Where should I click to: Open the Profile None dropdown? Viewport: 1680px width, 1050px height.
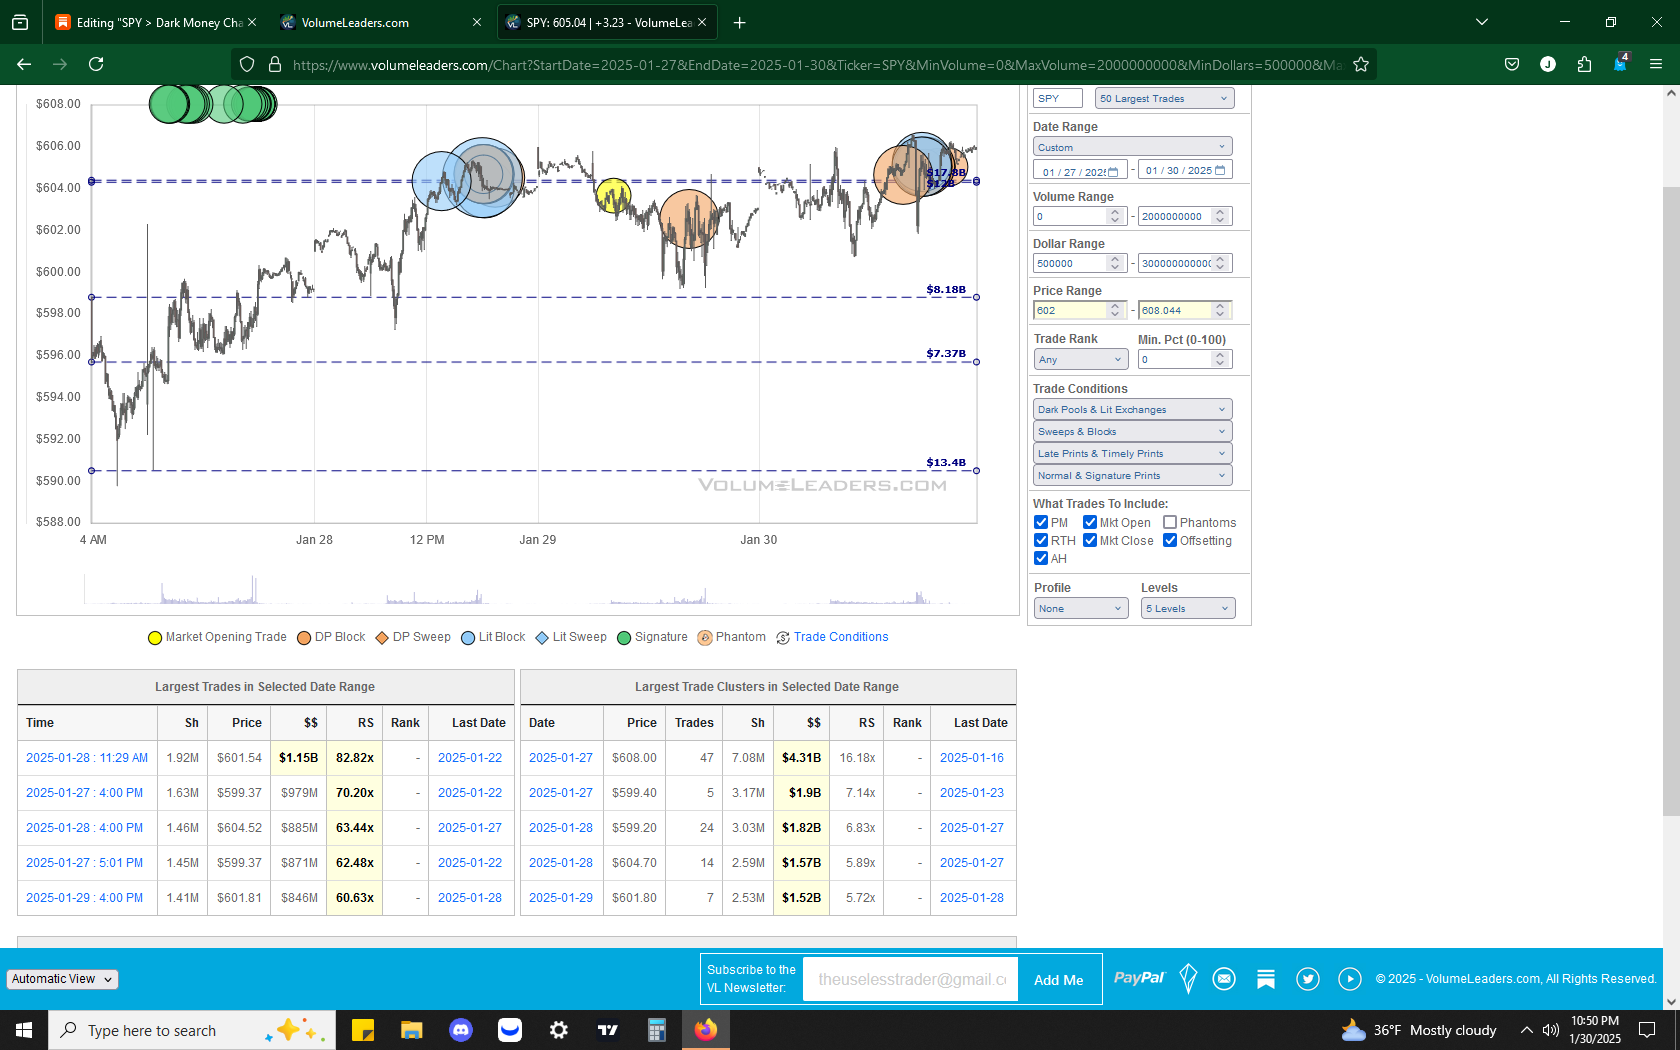(x=1081, y=608)
